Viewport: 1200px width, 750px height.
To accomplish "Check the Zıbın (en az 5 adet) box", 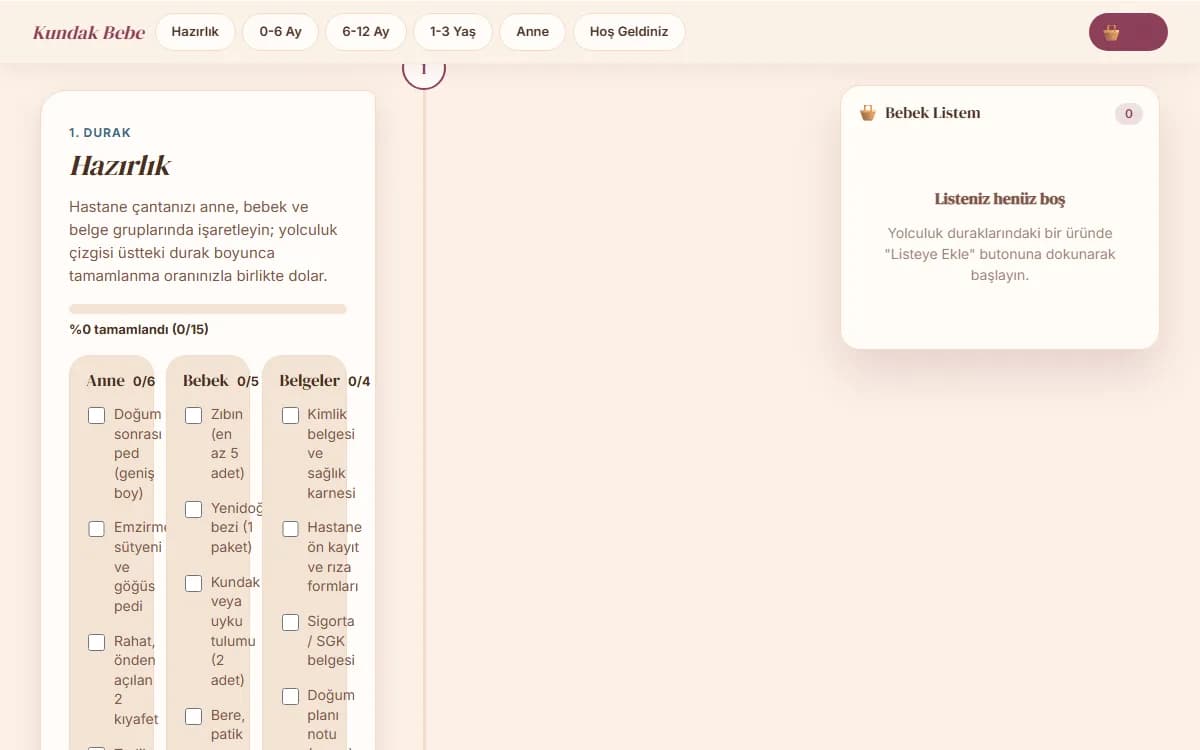I will coord(194,415).
